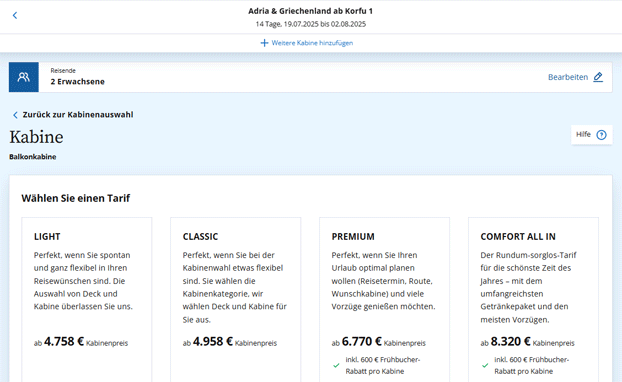Click the 'Kabine' page heading
The width and height of the screenshot is (622, 382).
tap(36, 137)
